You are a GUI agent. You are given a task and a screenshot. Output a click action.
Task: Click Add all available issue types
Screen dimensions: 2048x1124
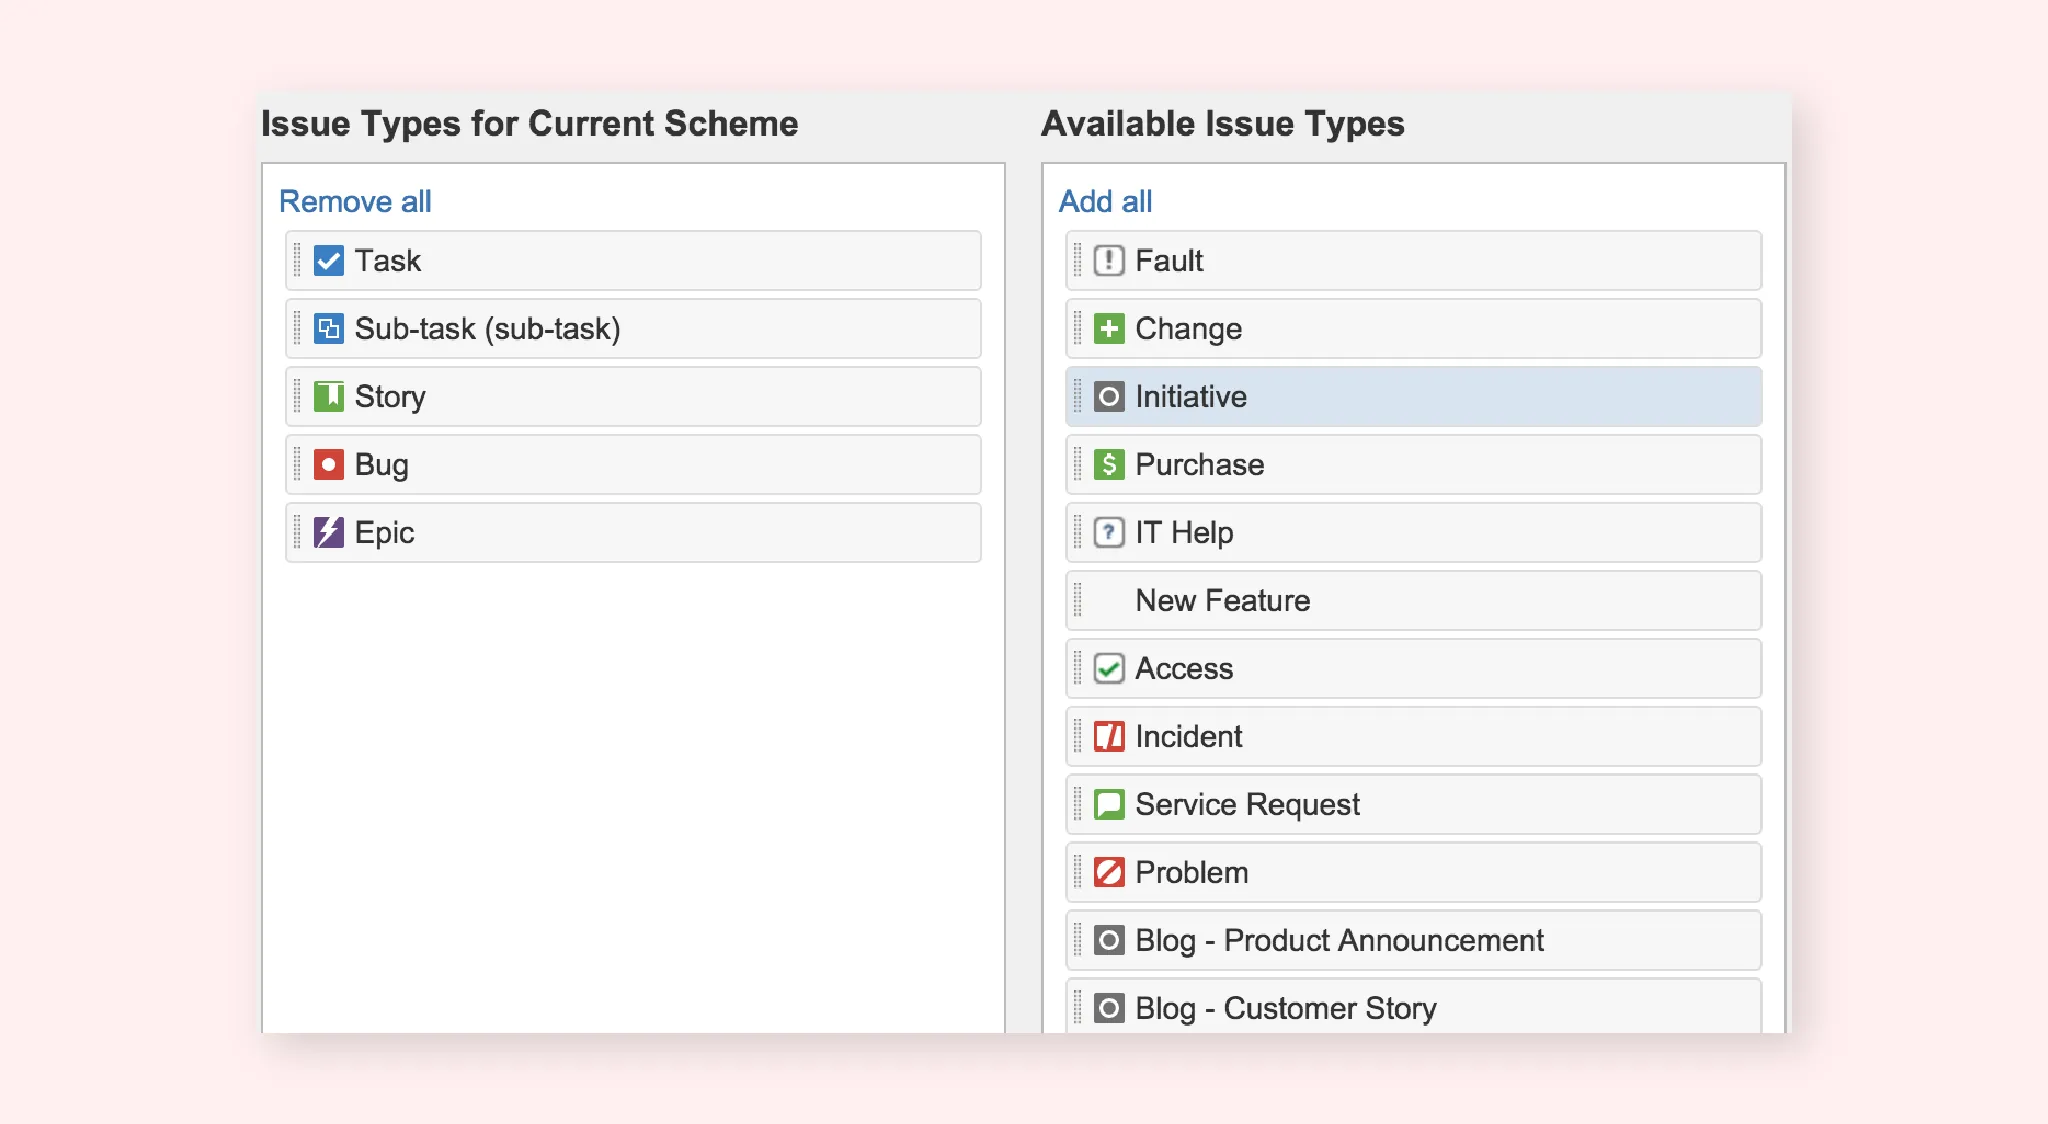click(x=1104, y=201)
